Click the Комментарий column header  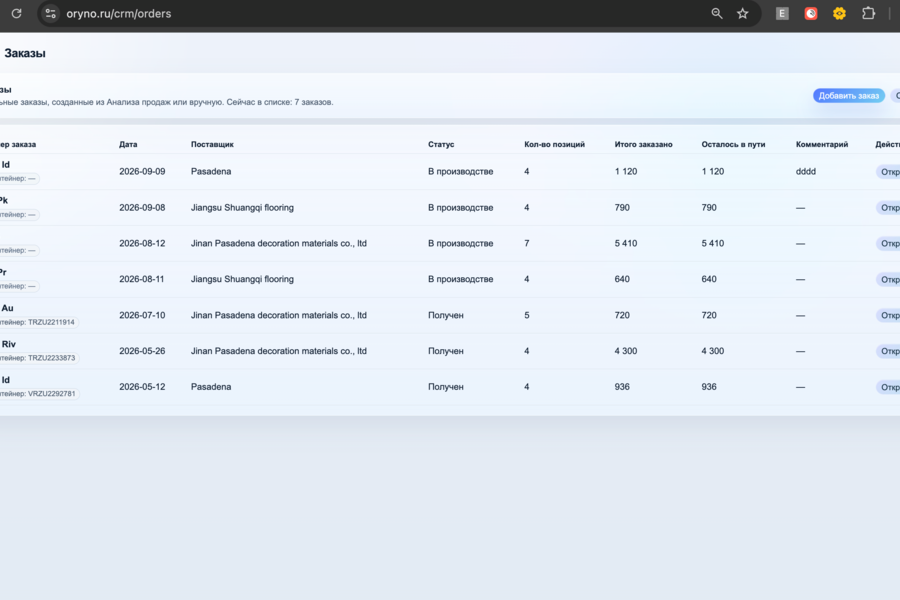pyautogui.click(x=822, y=144)
